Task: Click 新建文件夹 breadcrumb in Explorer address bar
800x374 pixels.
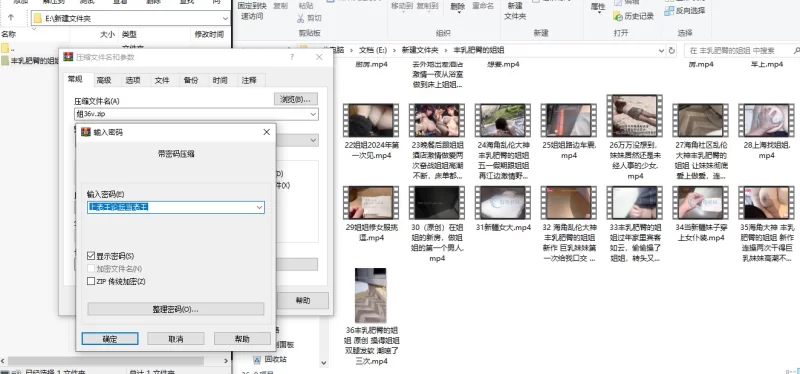Action: tap(420, 51)
